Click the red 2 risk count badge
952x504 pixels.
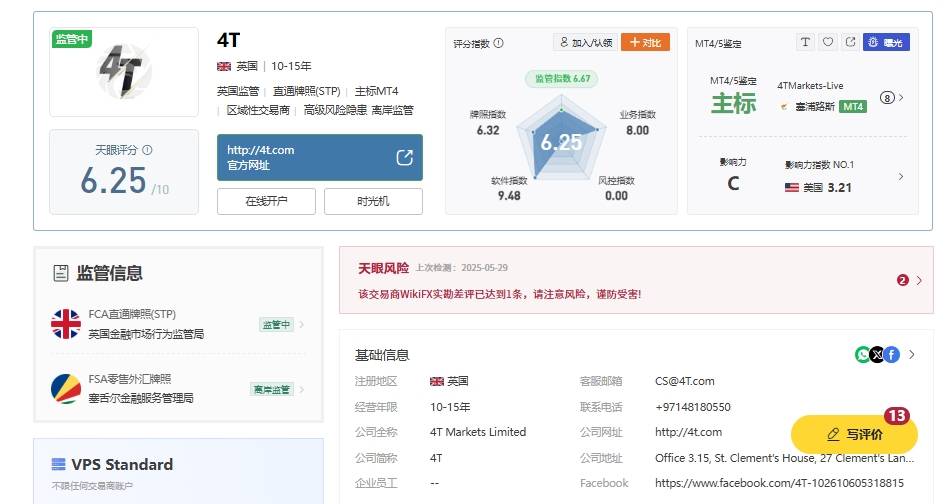coord(903,280)
